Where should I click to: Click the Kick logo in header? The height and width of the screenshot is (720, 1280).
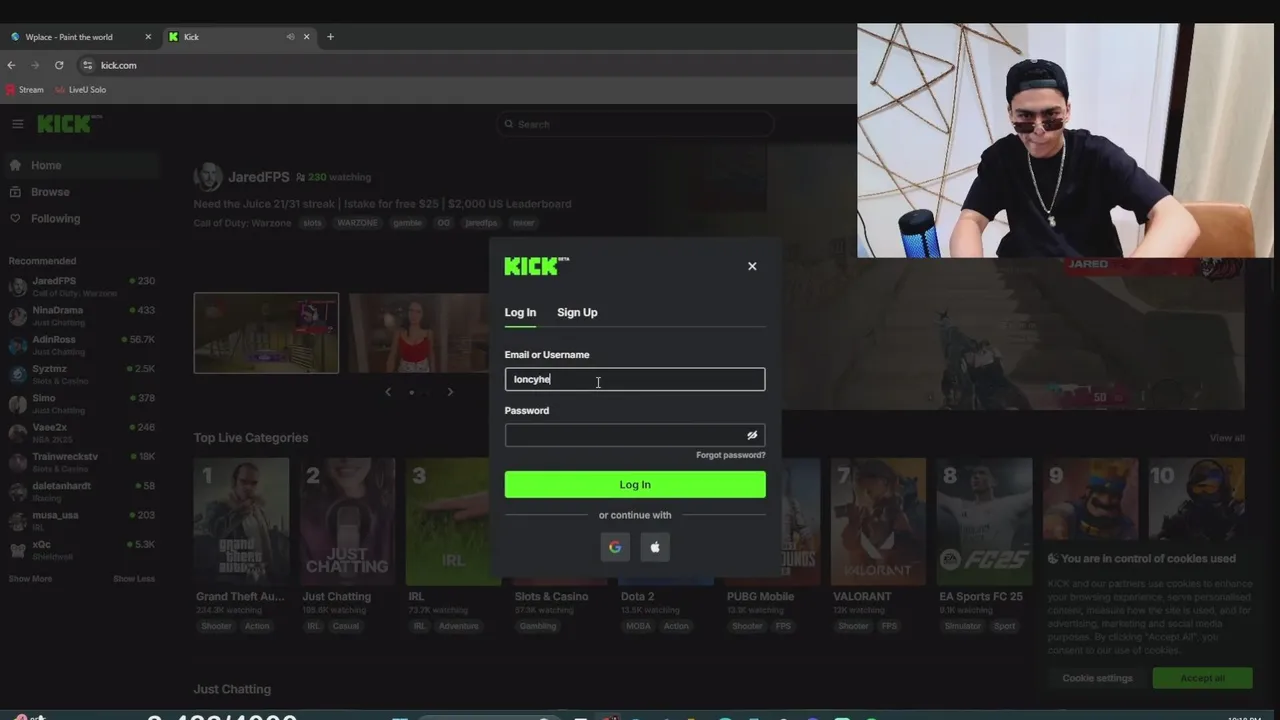68,124
